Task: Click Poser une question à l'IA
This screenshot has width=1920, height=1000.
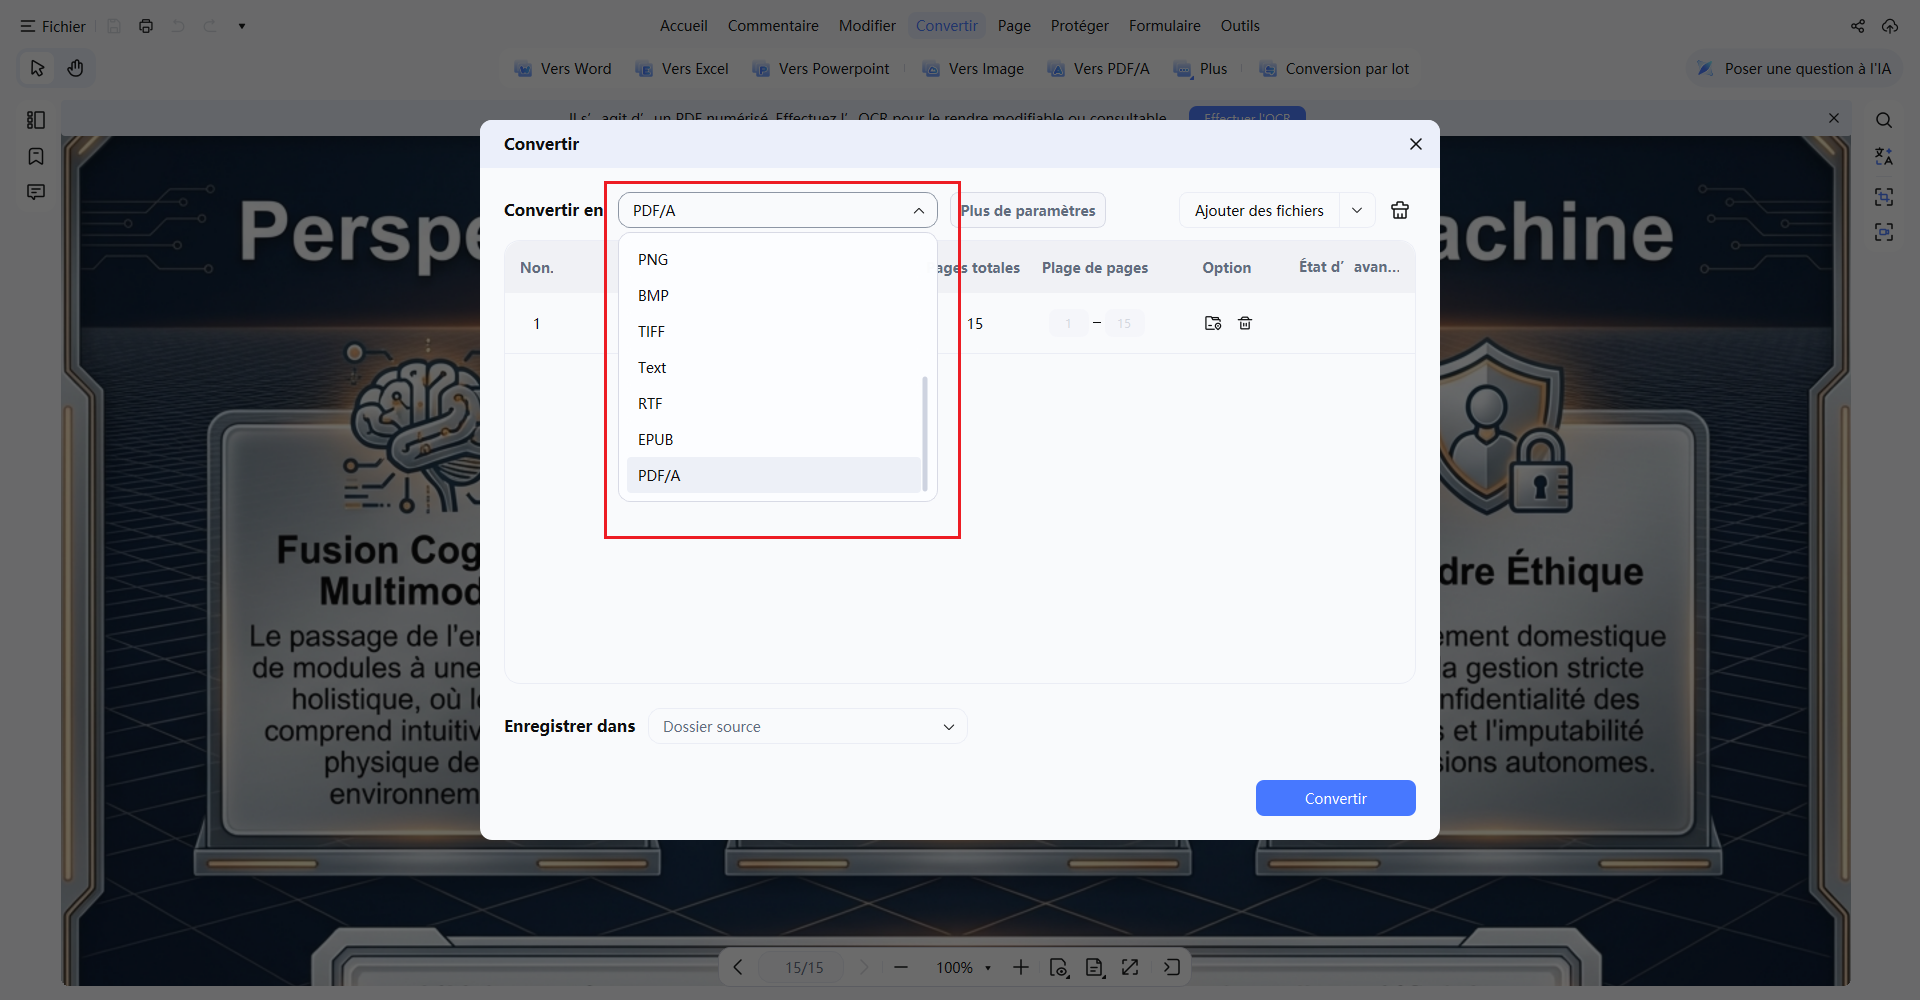Action: click(1794, 69)
